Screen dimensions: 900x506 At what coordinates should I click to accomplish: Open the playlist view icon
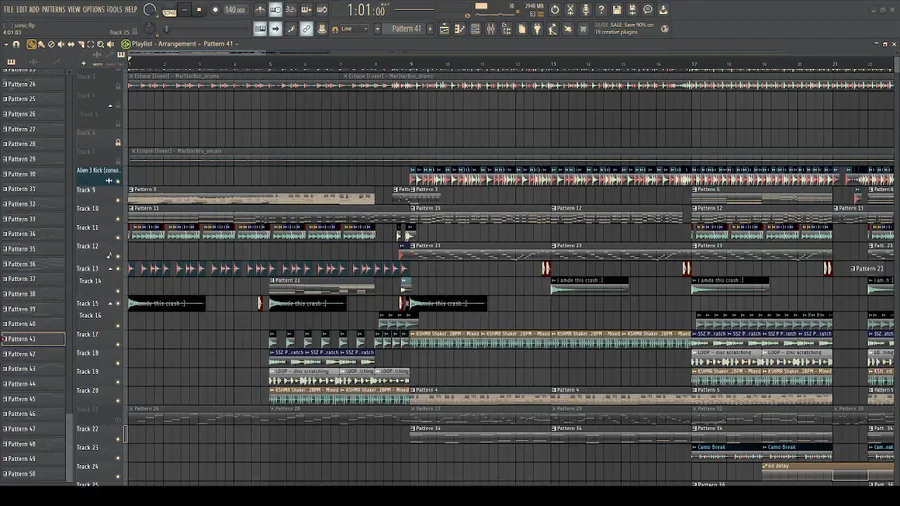coord(444,29)
